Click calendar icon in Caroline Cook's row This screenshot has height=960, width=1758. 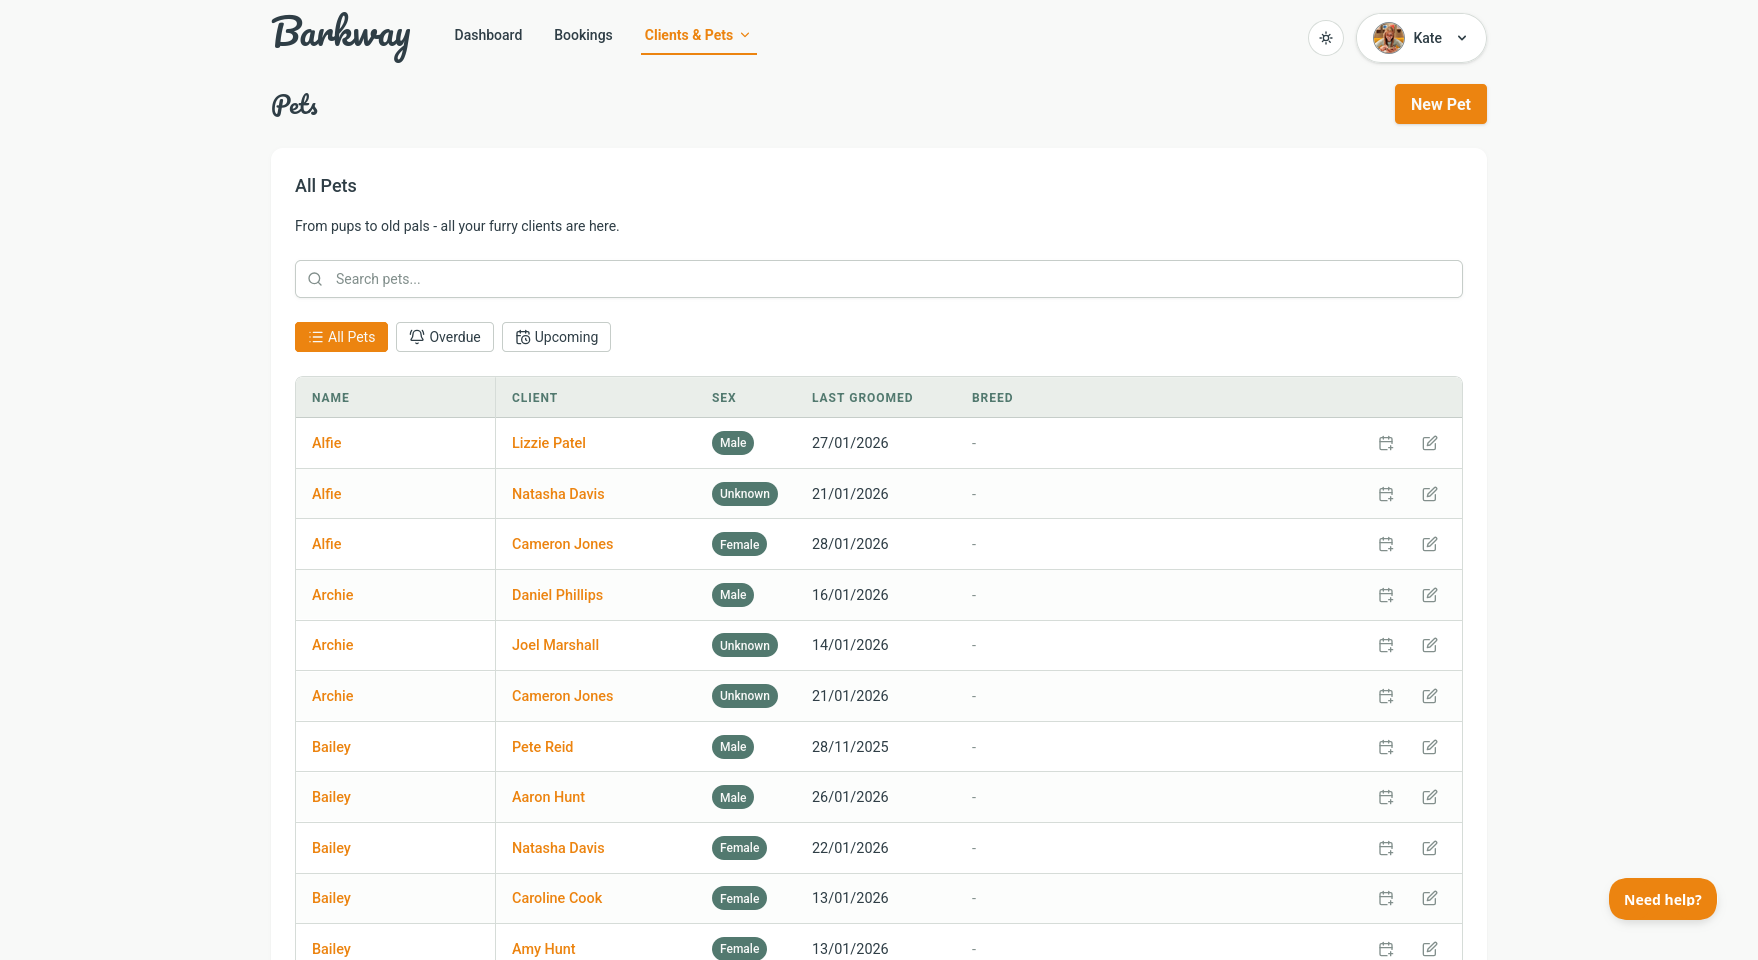(x=1386, y=898)
